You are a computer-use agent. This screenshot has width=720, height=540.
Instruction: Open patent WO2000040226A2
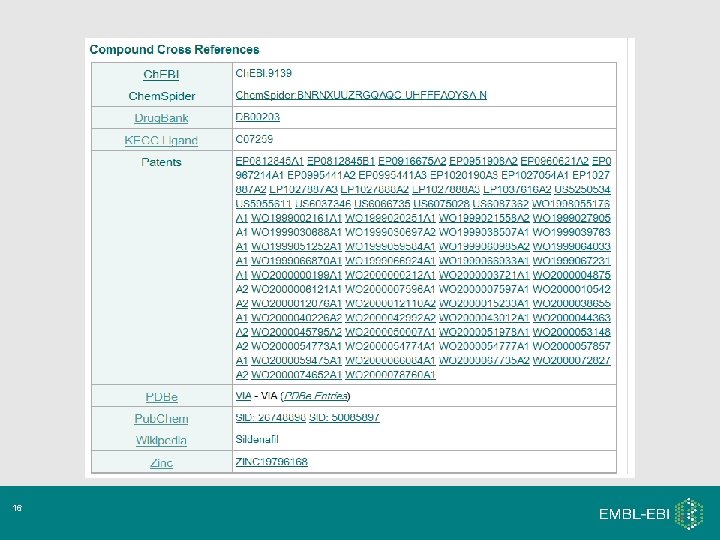click(297, 318)
